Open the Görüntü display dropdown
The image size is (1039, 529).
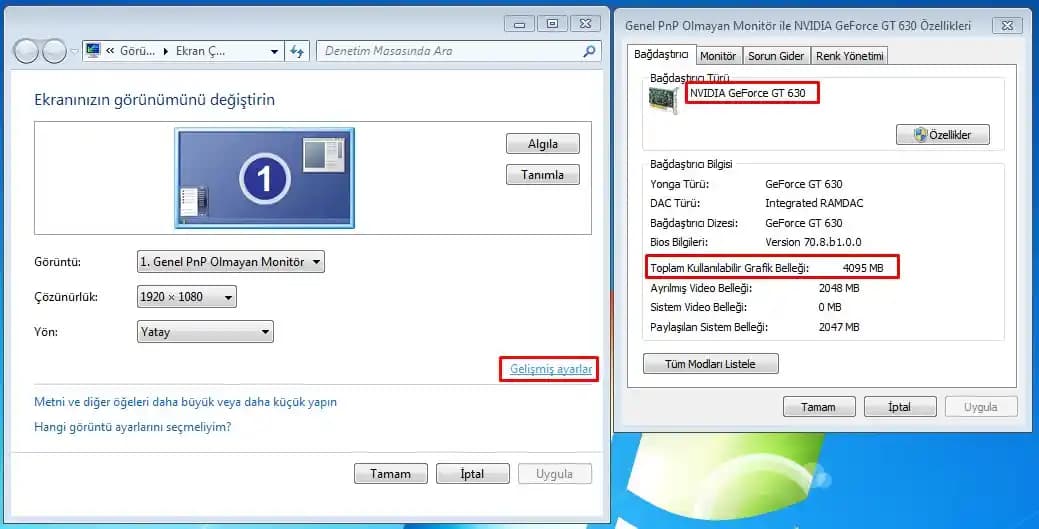tap(230, 262)
